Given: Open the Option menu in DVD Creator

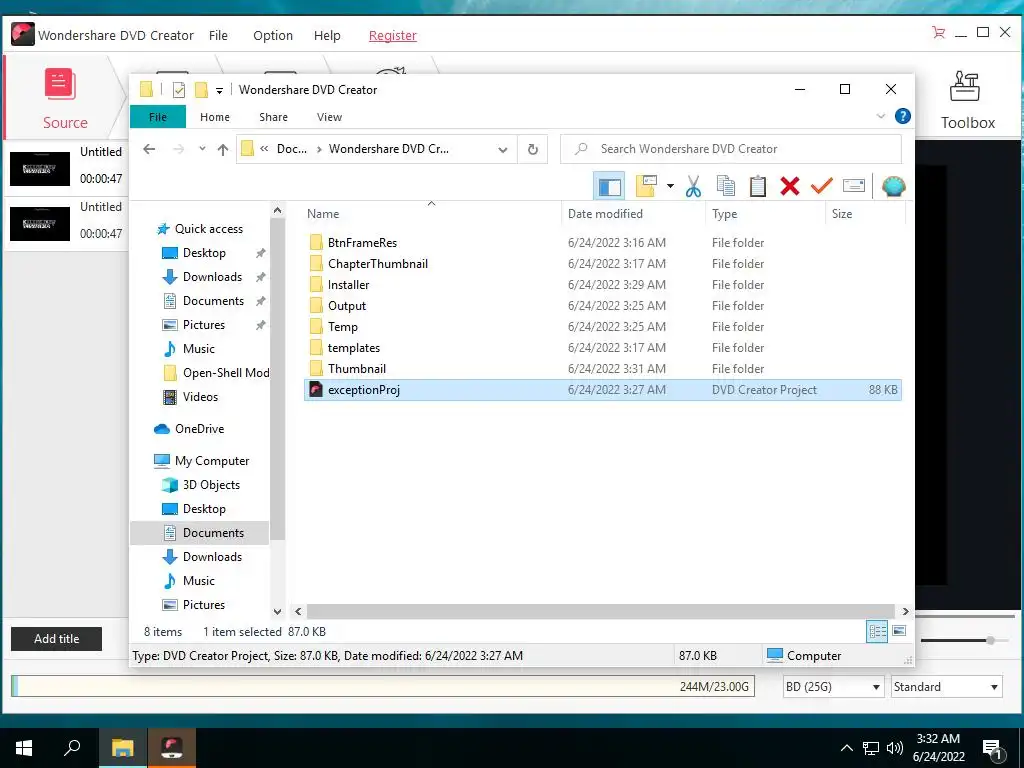Looking at the screenshot, I should 273,35.
